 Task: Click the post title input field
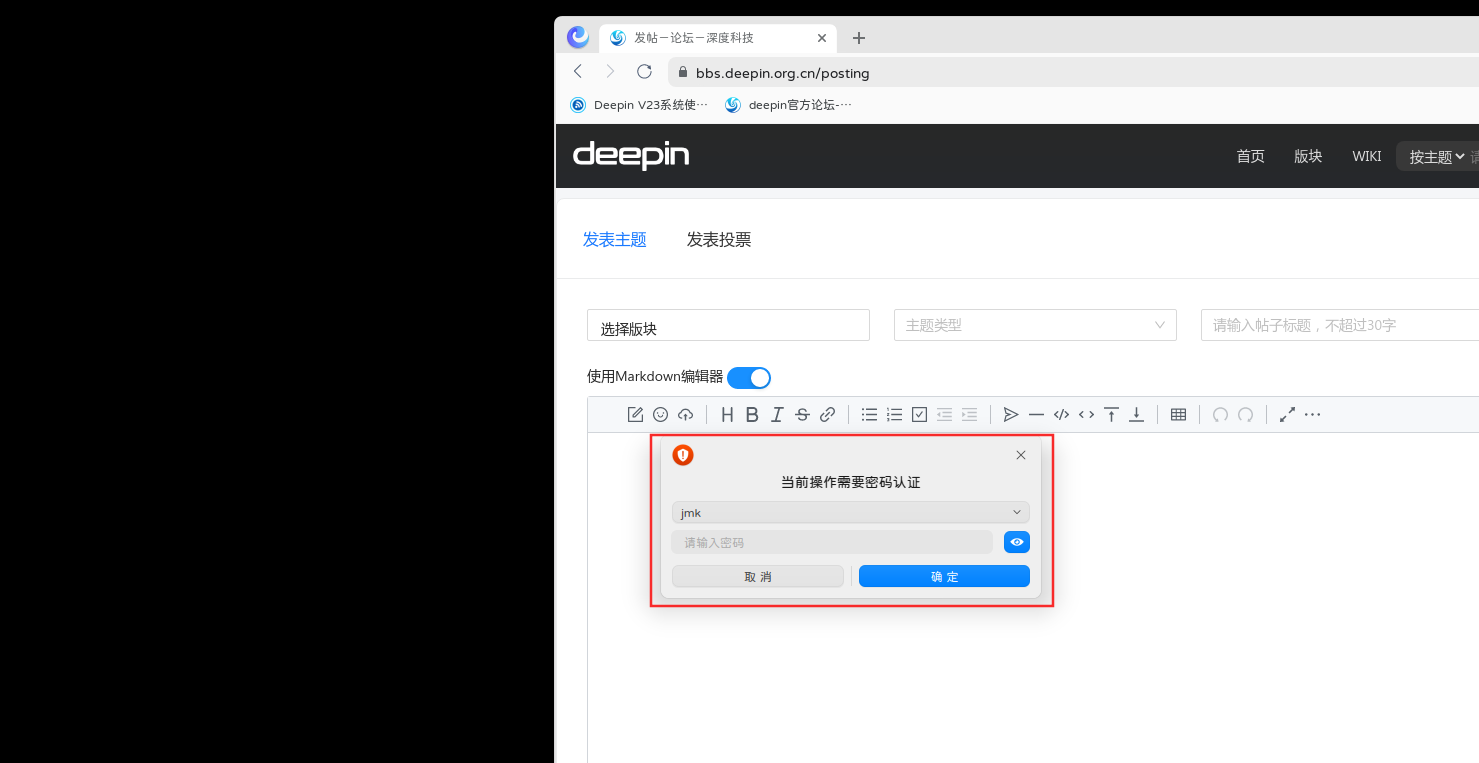click(1340, 325)
